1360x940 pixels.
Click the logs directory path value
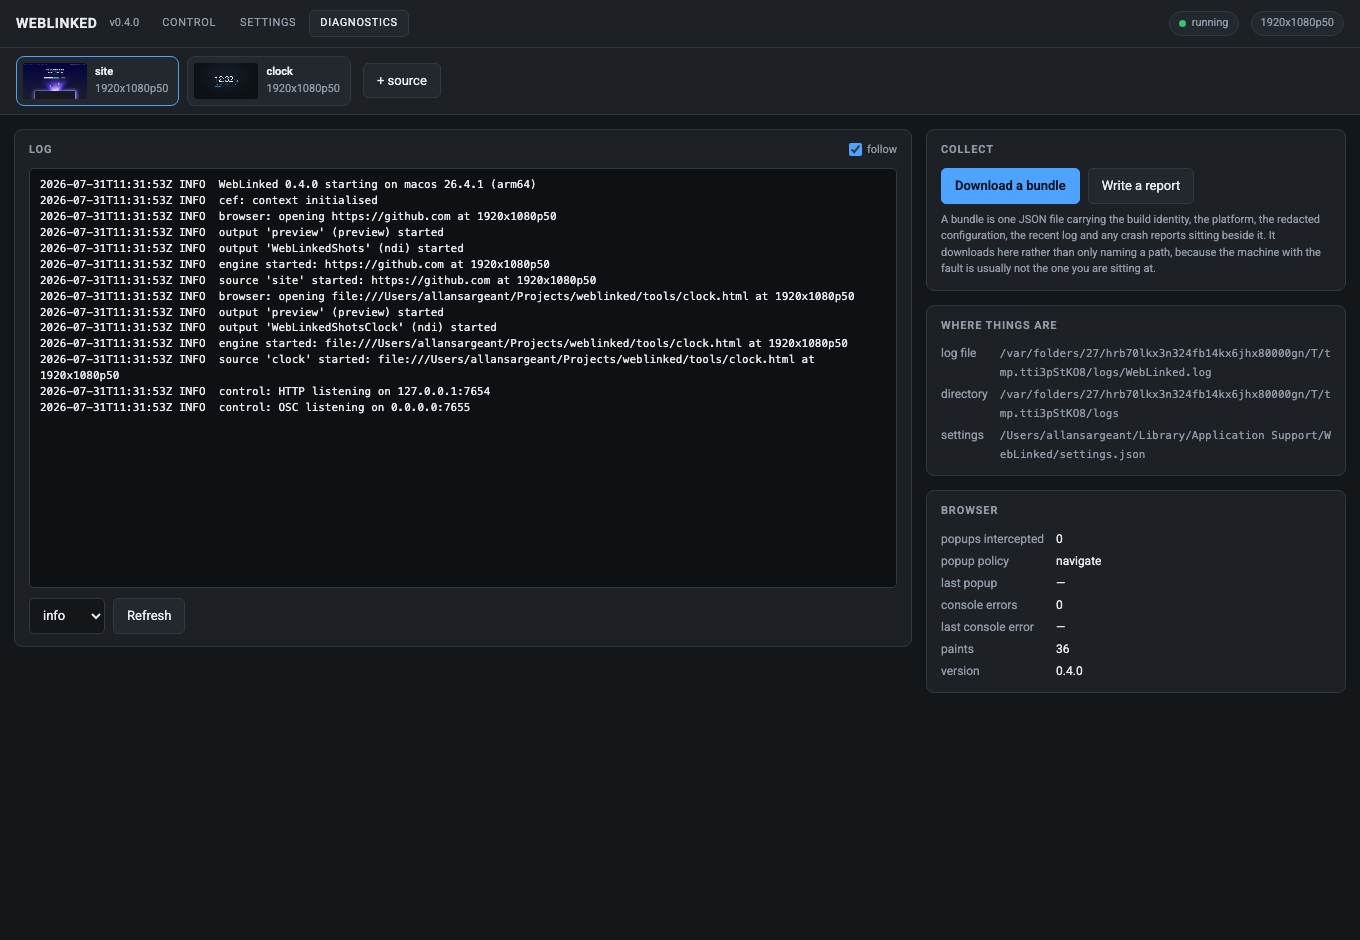point(1165,404)
